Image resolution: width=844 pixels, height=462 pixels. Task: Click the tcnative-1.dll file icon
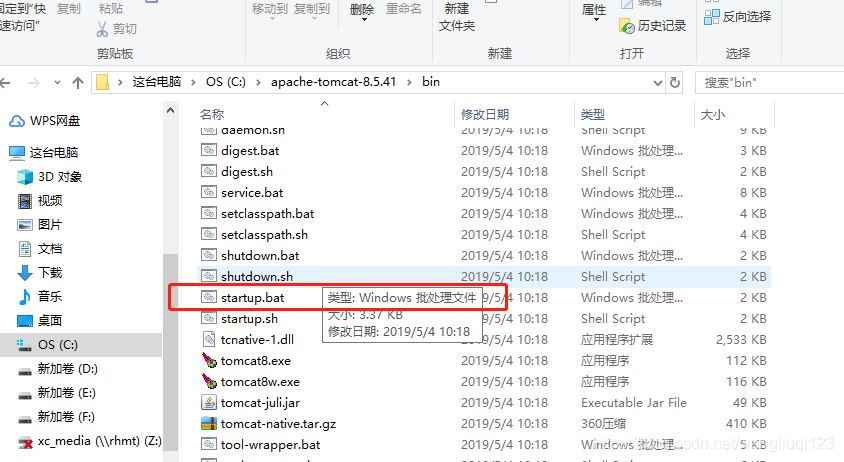coord(209,339)
